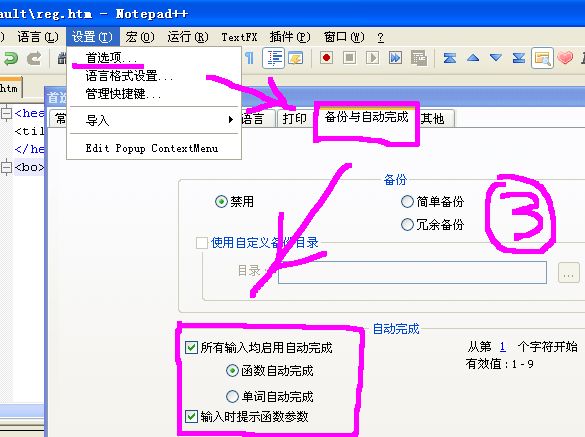Click the green Undo arrow icon

11,59
